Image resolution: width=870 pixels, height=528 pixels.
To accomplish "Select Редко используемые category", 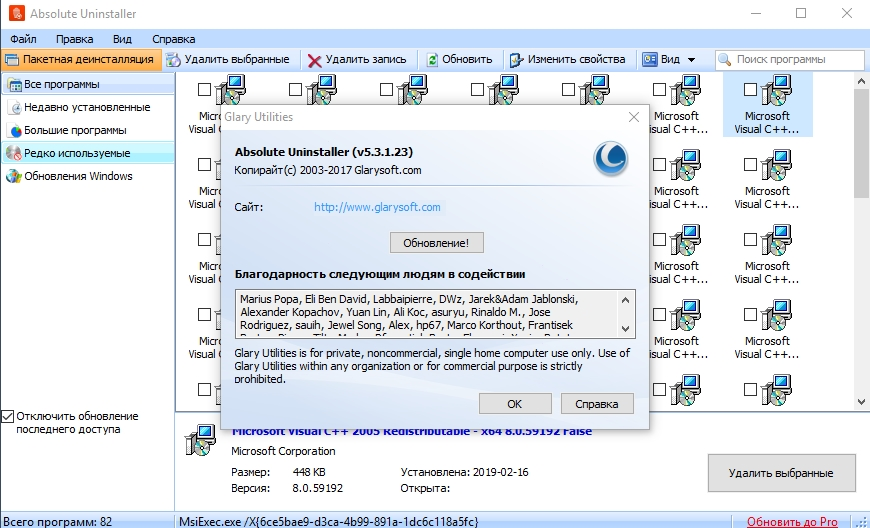I will [88, 153].
